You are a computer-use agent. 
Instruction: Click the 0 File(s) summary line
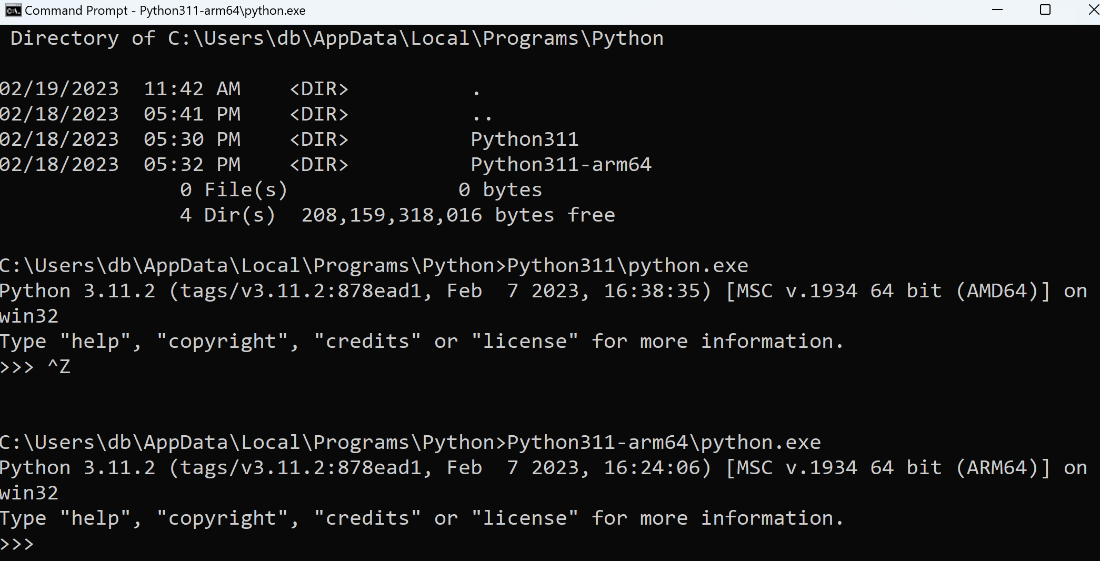[234, 189]
